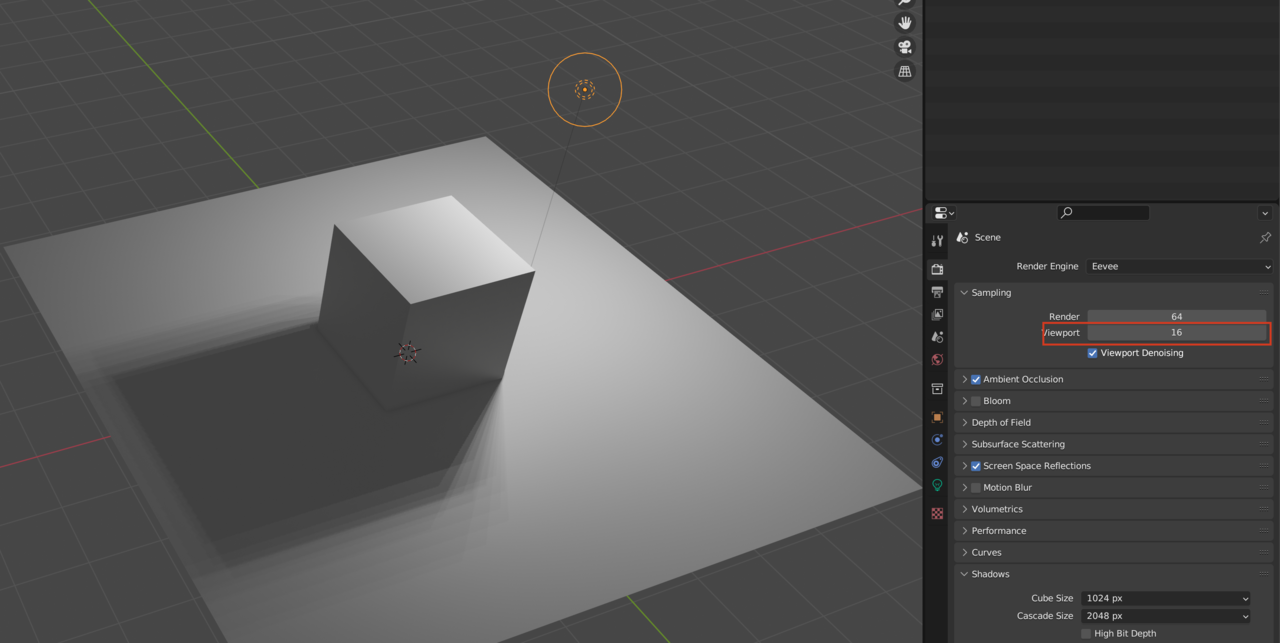Expand the Volumetrics panel
Screen dimensions: 1280x643
point(997,509)
